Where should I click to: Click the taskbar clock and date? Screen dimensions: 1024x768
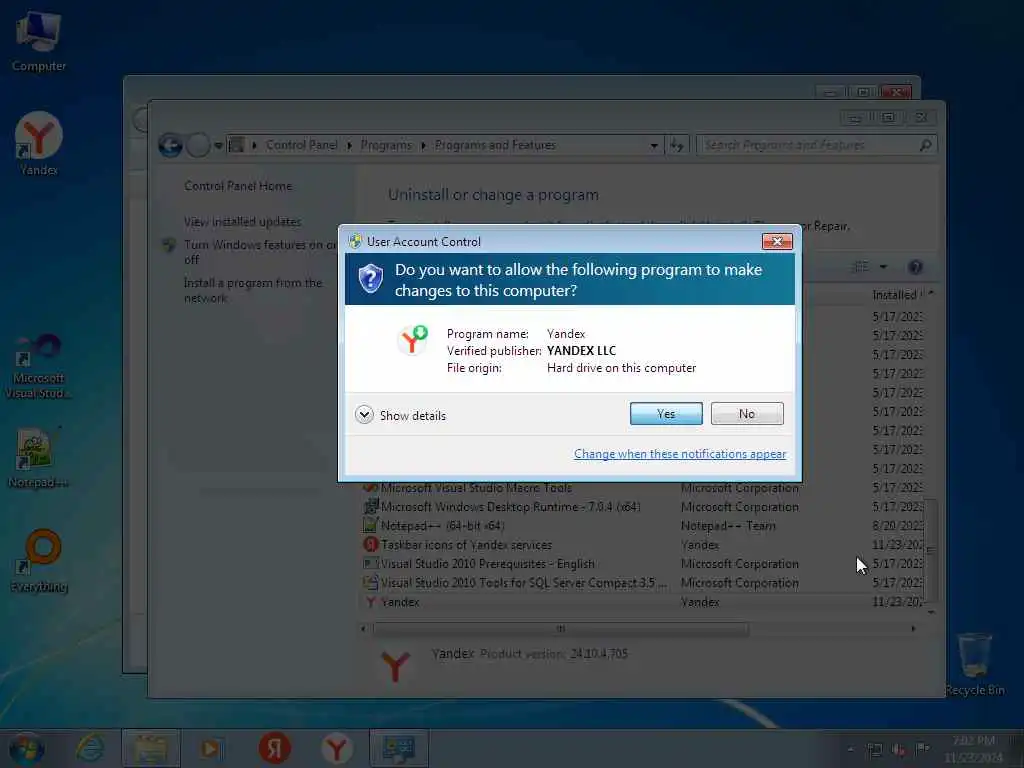point(973,749)
